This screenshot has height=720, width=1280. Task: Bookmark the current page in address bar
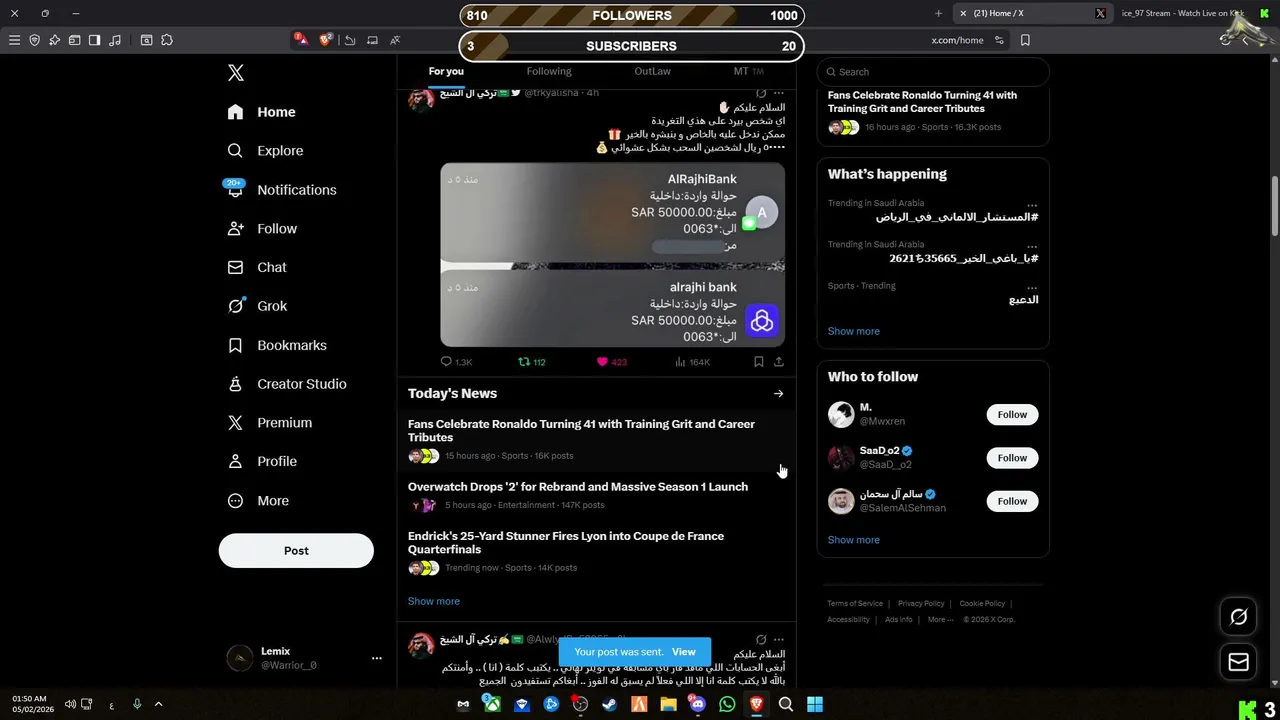[1025, 40]
